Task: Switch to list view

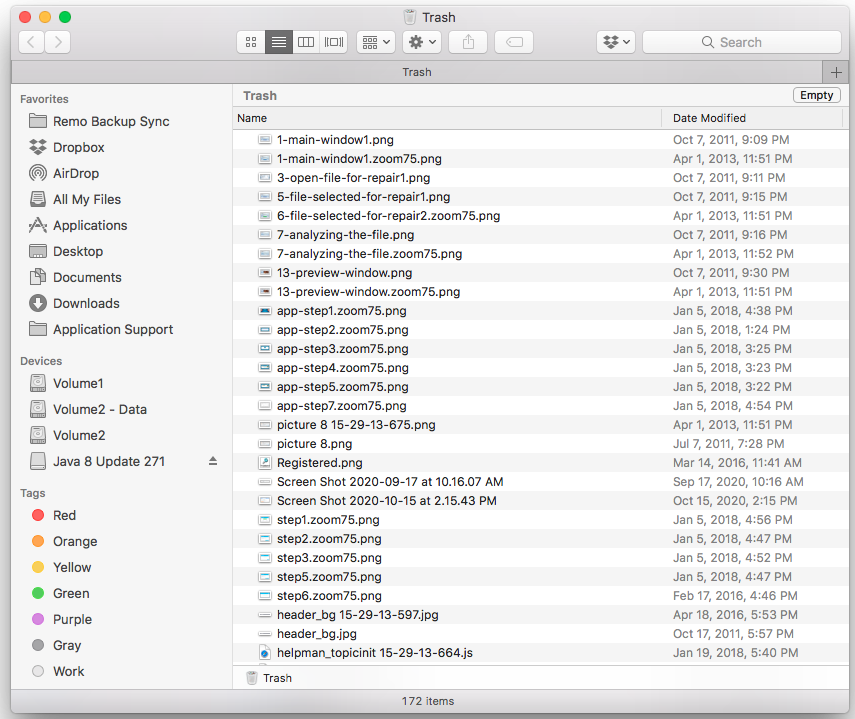Action: tap(279, 42)
